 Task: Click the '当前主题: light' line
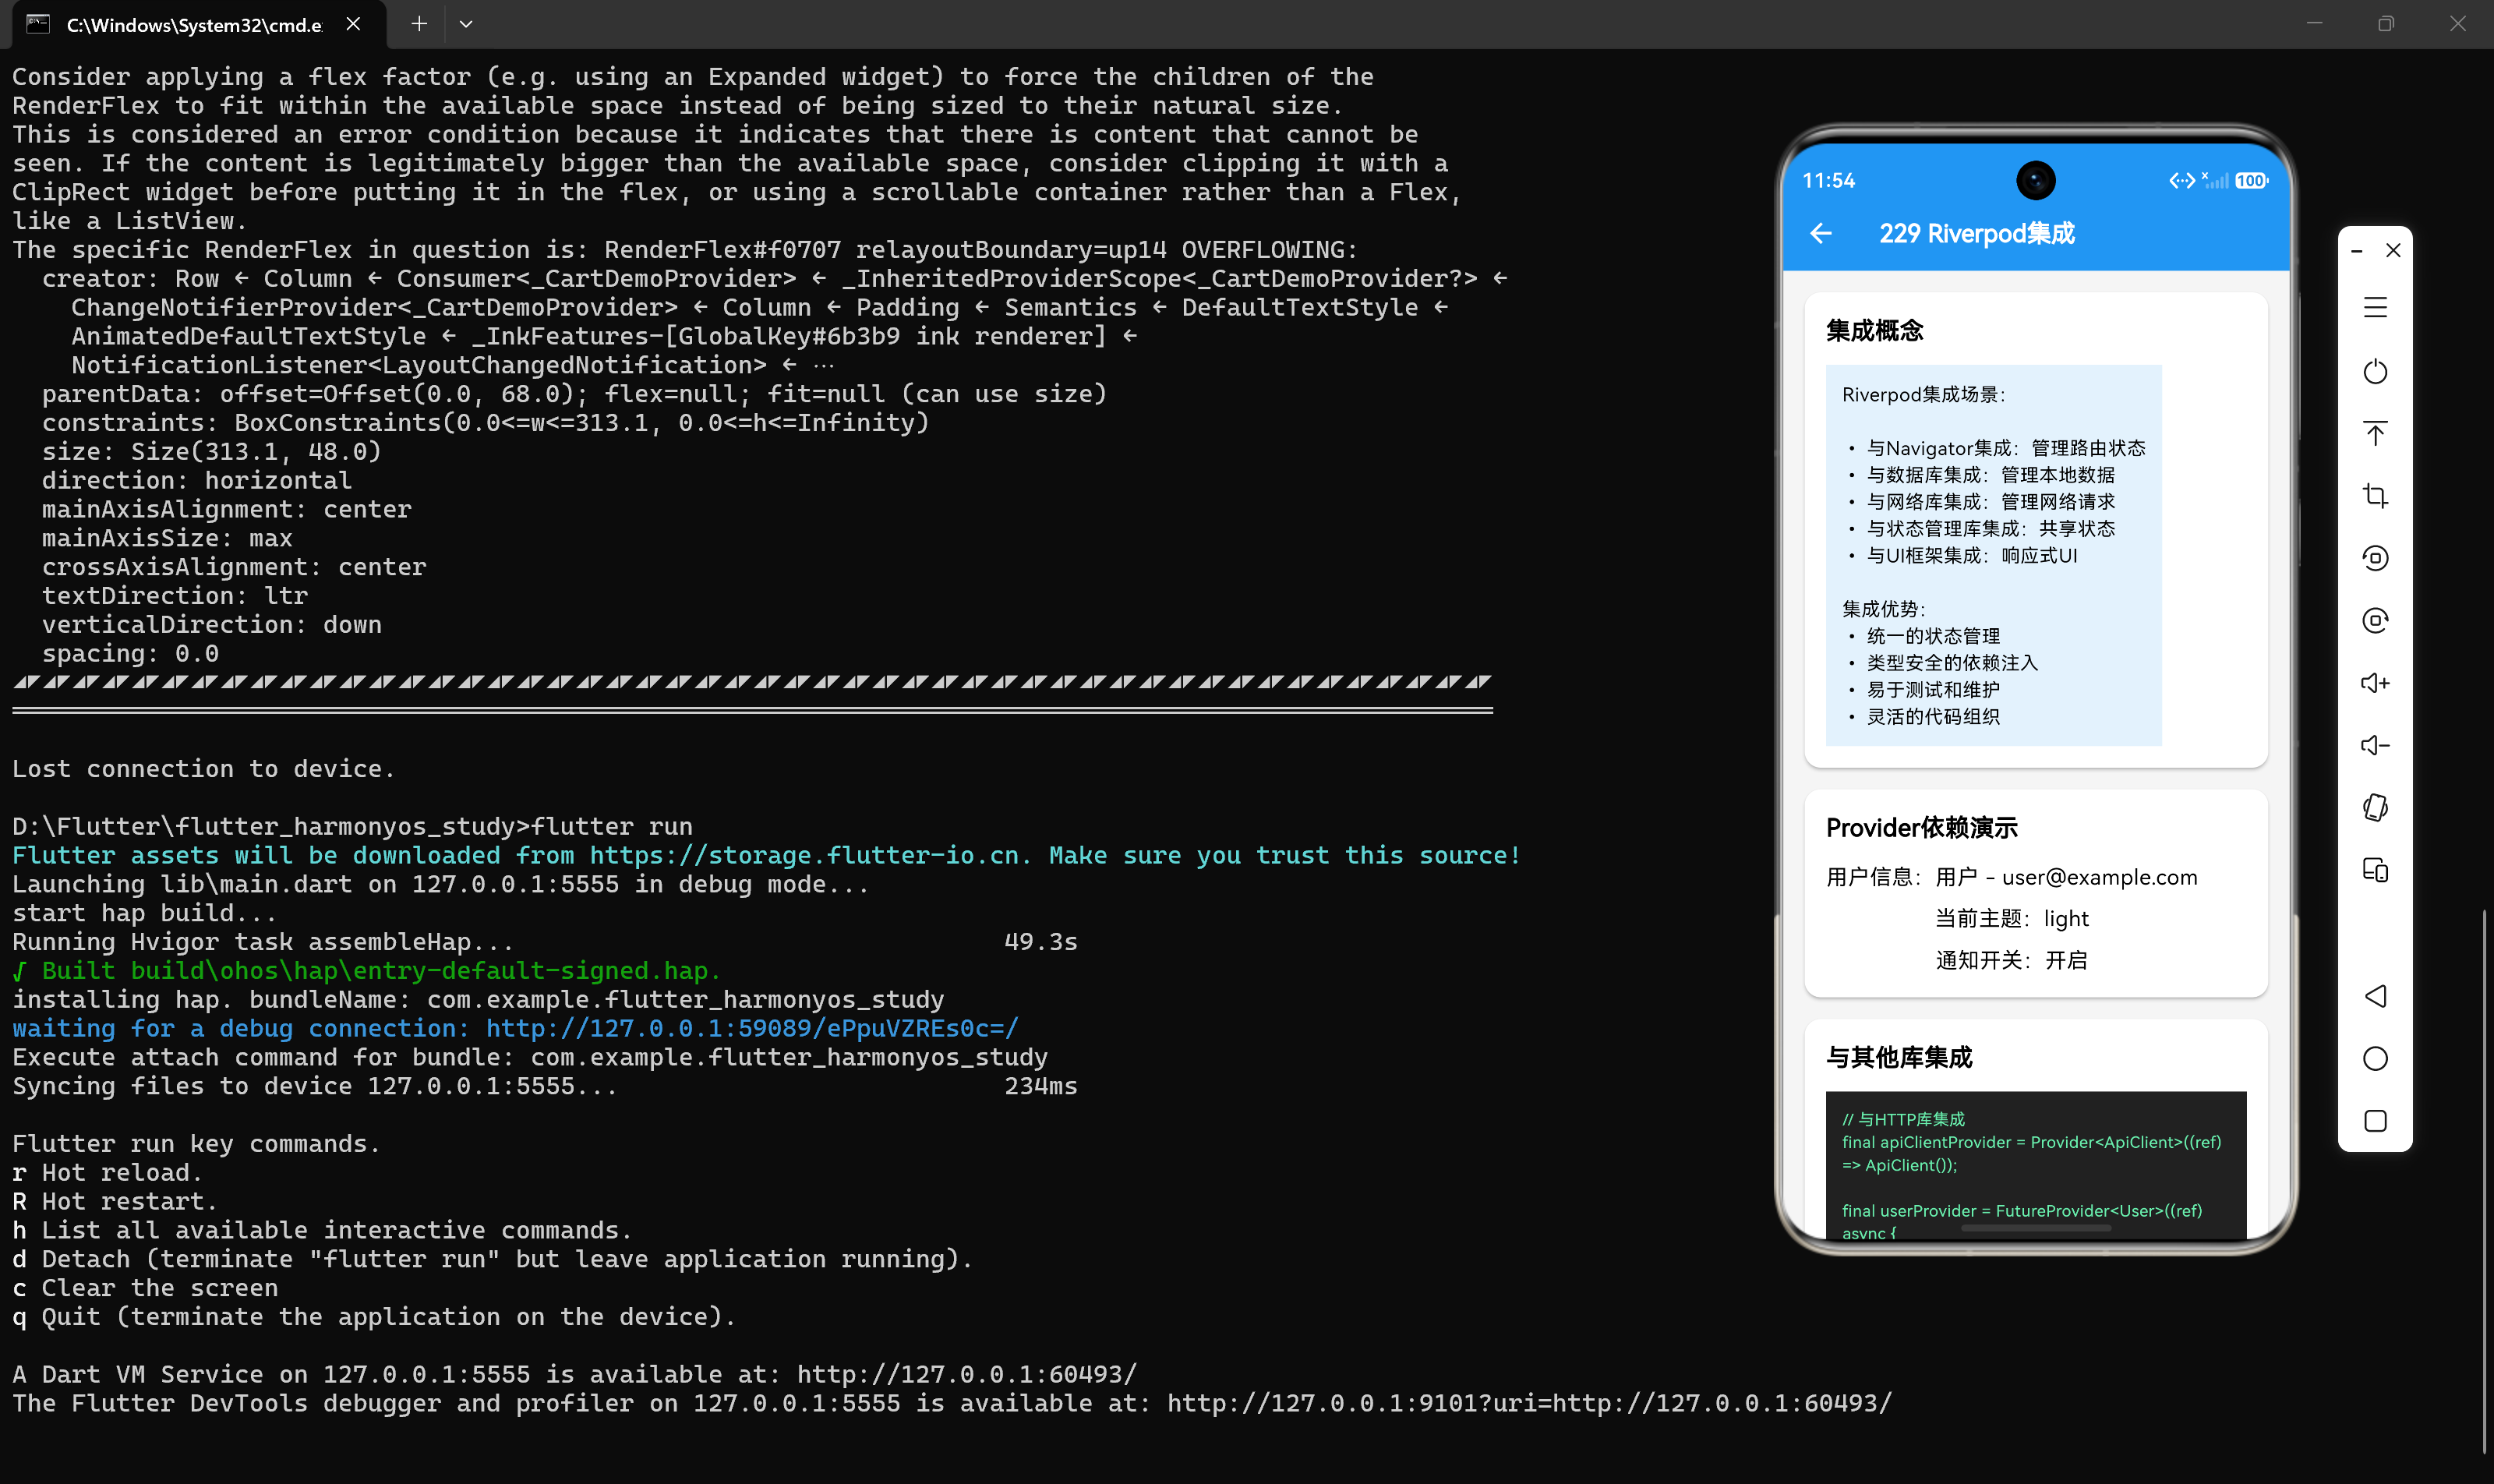(x=2012, y=918)
